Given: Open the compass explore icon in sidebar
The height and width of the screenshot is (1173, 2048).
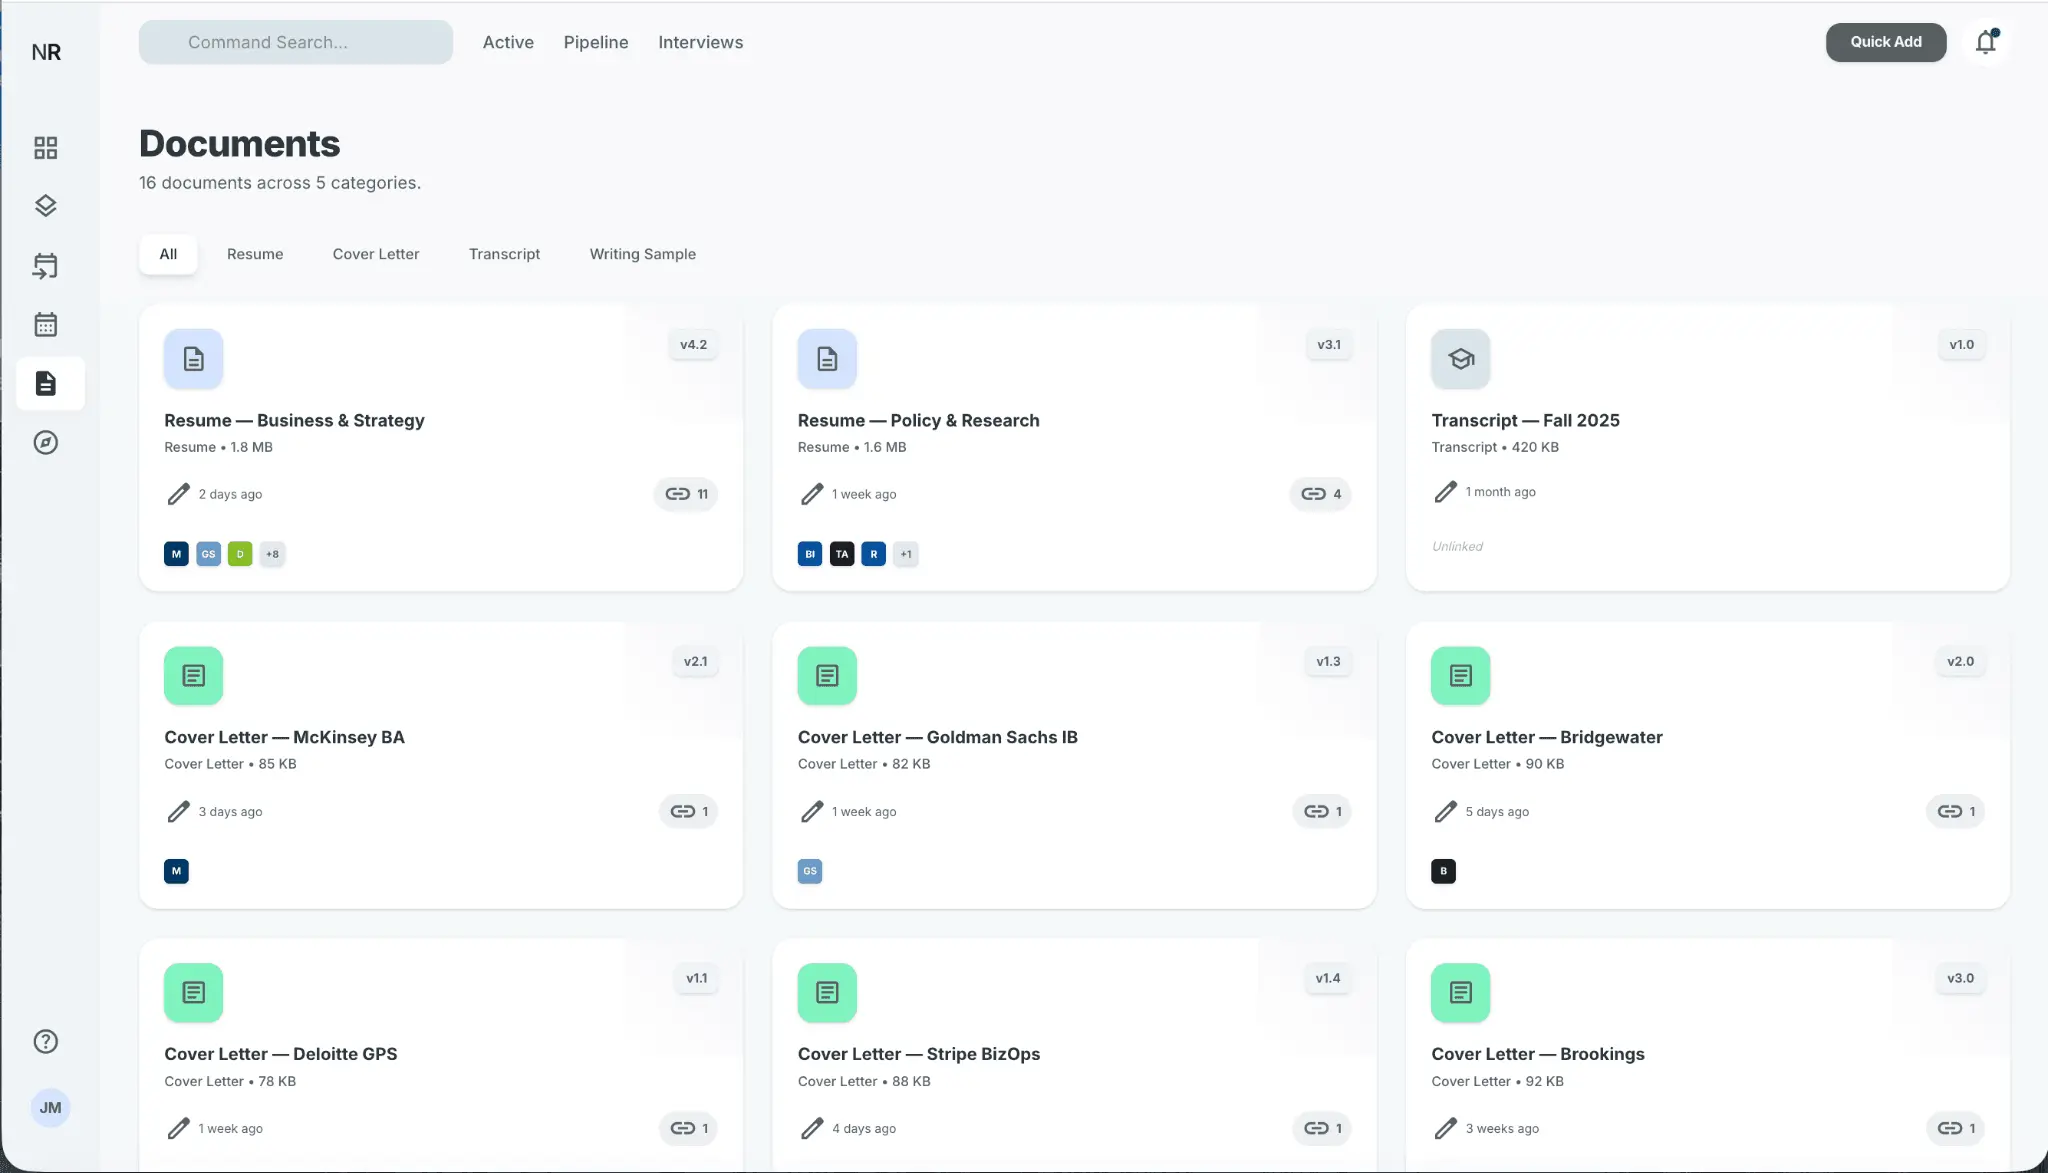Looking at the screenshot, I should point(45,442).
